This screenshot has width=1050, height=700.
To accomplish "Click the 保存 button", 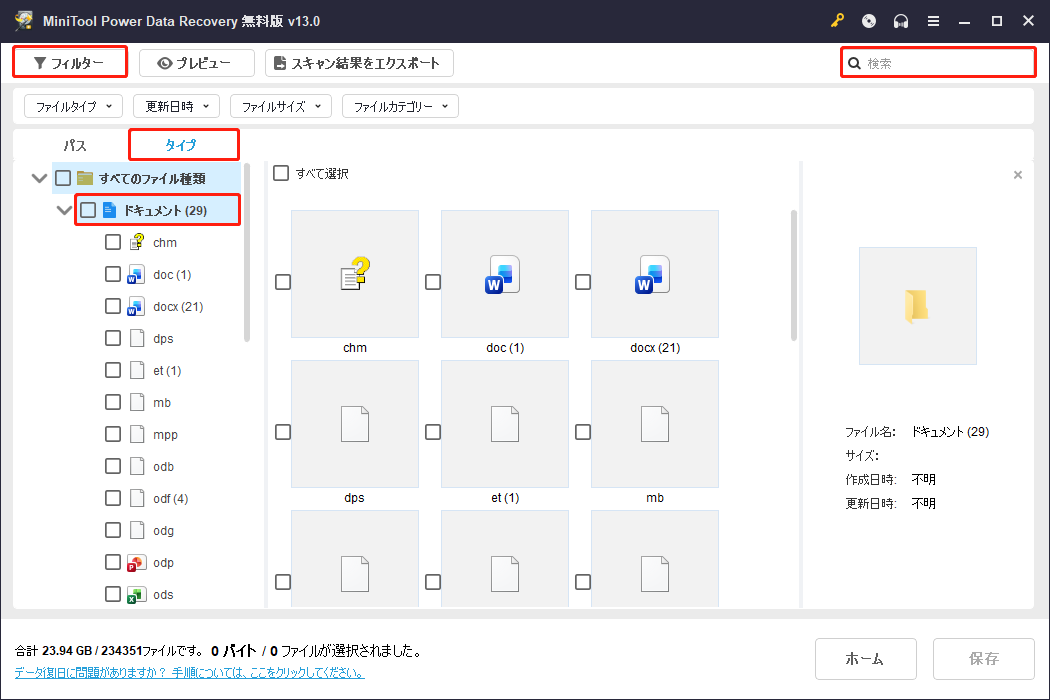I will coord(984,659).
